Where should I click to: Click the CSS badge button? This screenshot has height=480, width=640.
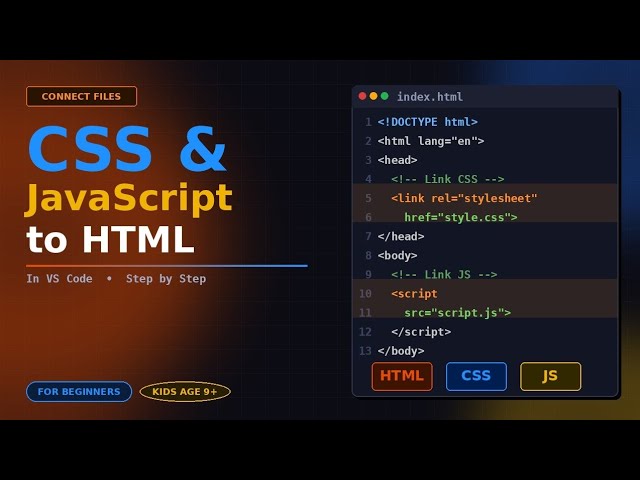(x=476, y=376)
